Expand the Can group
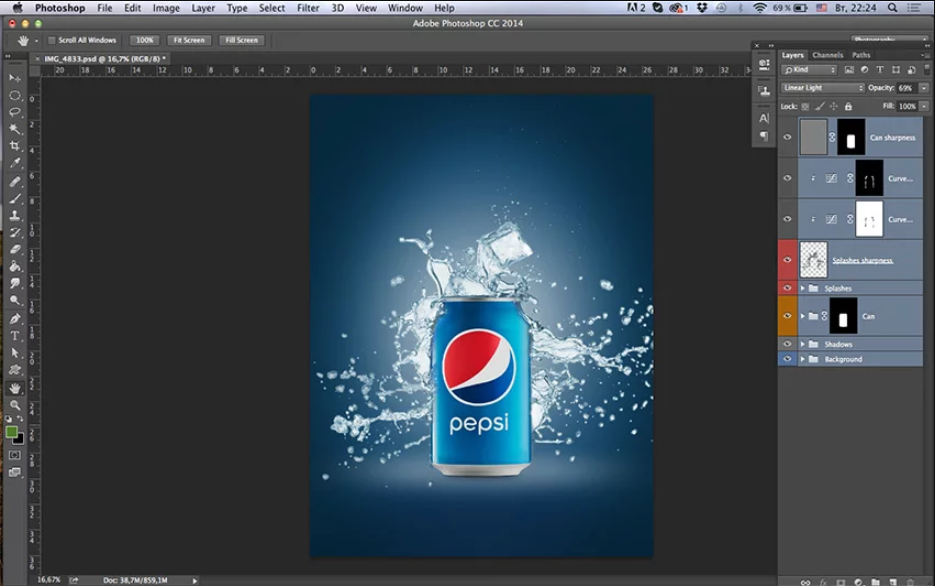Screen dimensions: 935x586 click(803, 316)
